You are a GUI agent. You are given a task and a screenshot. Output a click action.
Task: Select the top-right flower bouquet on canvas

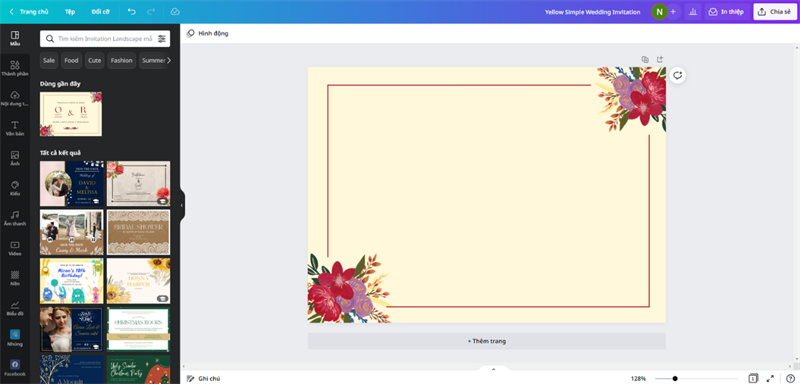631,99
